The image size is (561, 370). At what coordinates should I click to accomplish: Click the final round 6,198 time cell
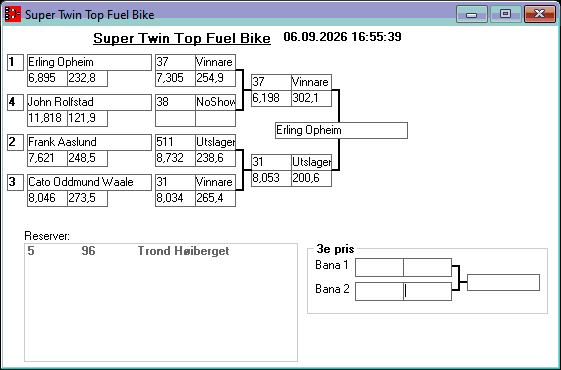click(271, 98)
